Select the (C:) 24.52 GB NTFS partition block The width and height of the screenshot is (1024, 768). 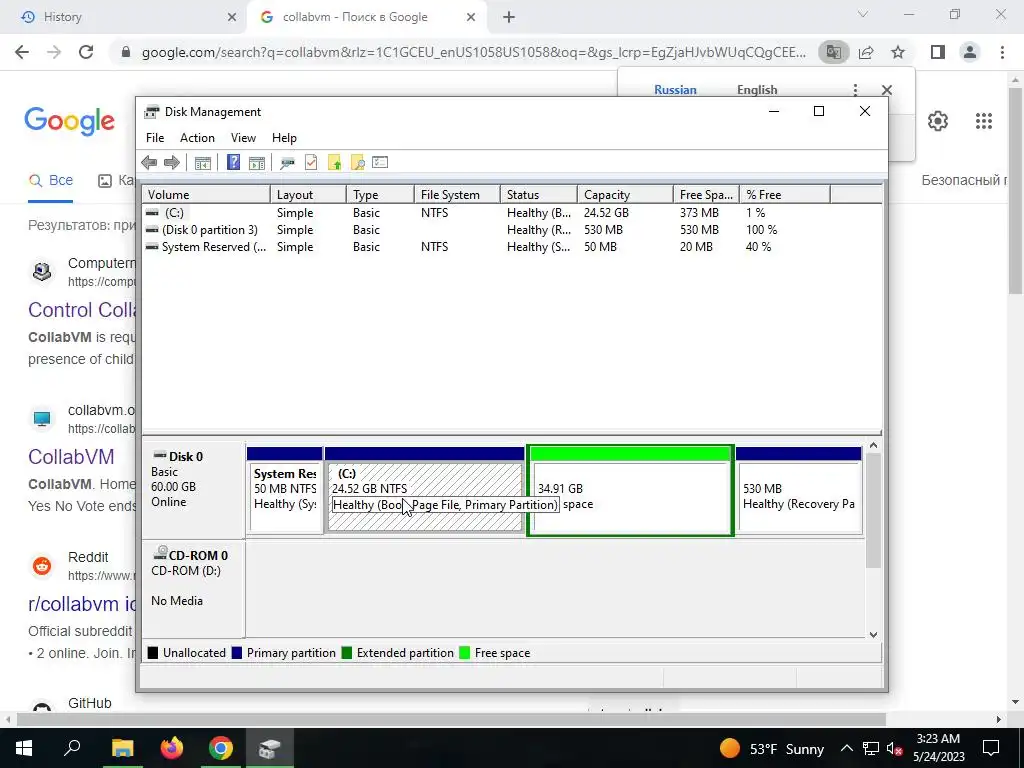click(x=424, y=490)
